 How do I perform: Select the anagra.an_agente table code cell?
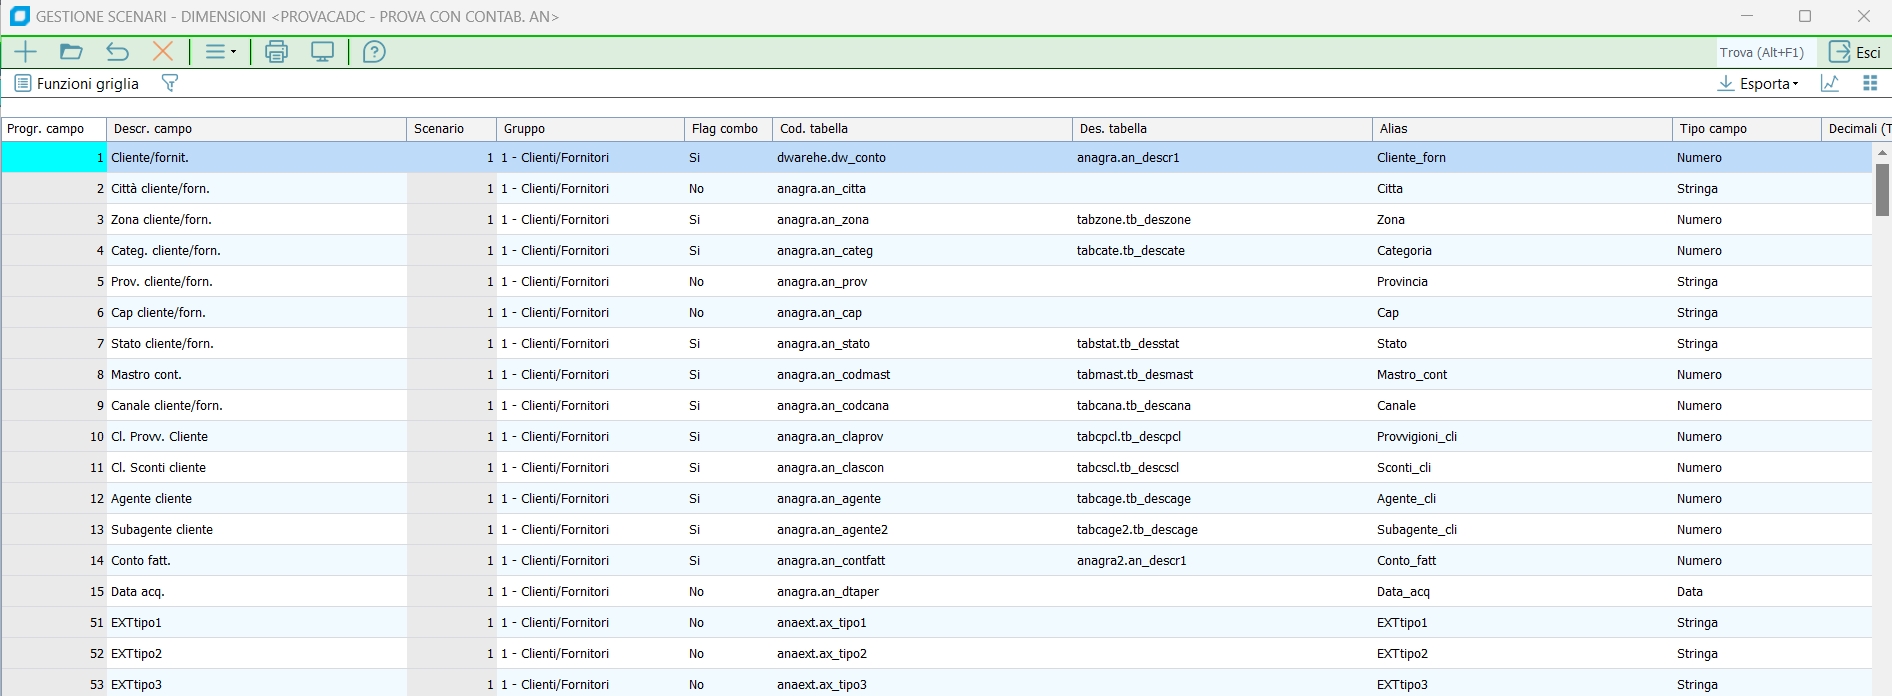point(829,499)
